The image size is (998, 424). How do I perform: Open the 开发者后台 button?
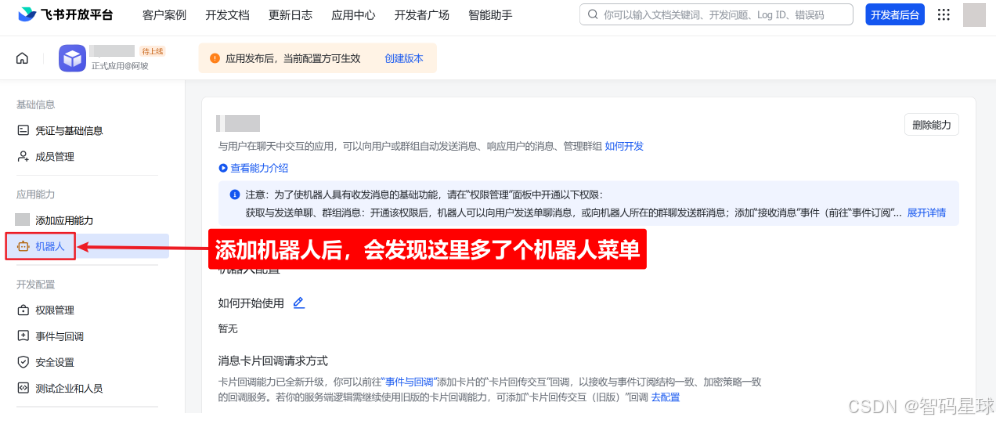895,15
